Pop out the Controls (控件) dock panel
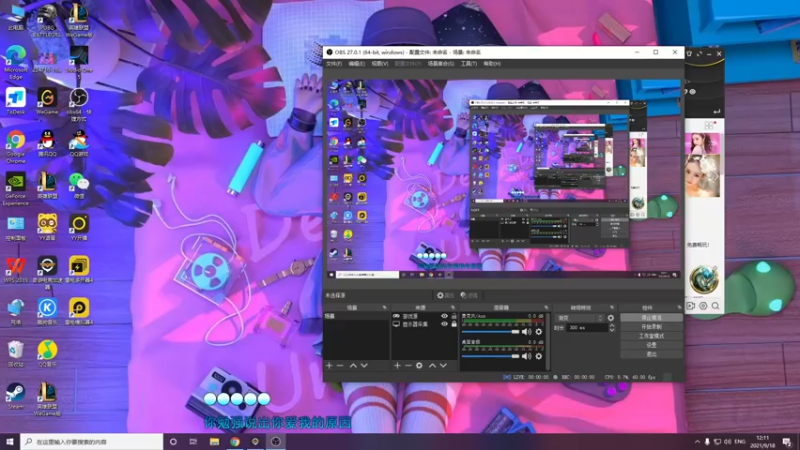The width and height of the screenshot is (800, 450). pyautogui.click(x=679, y=308)
